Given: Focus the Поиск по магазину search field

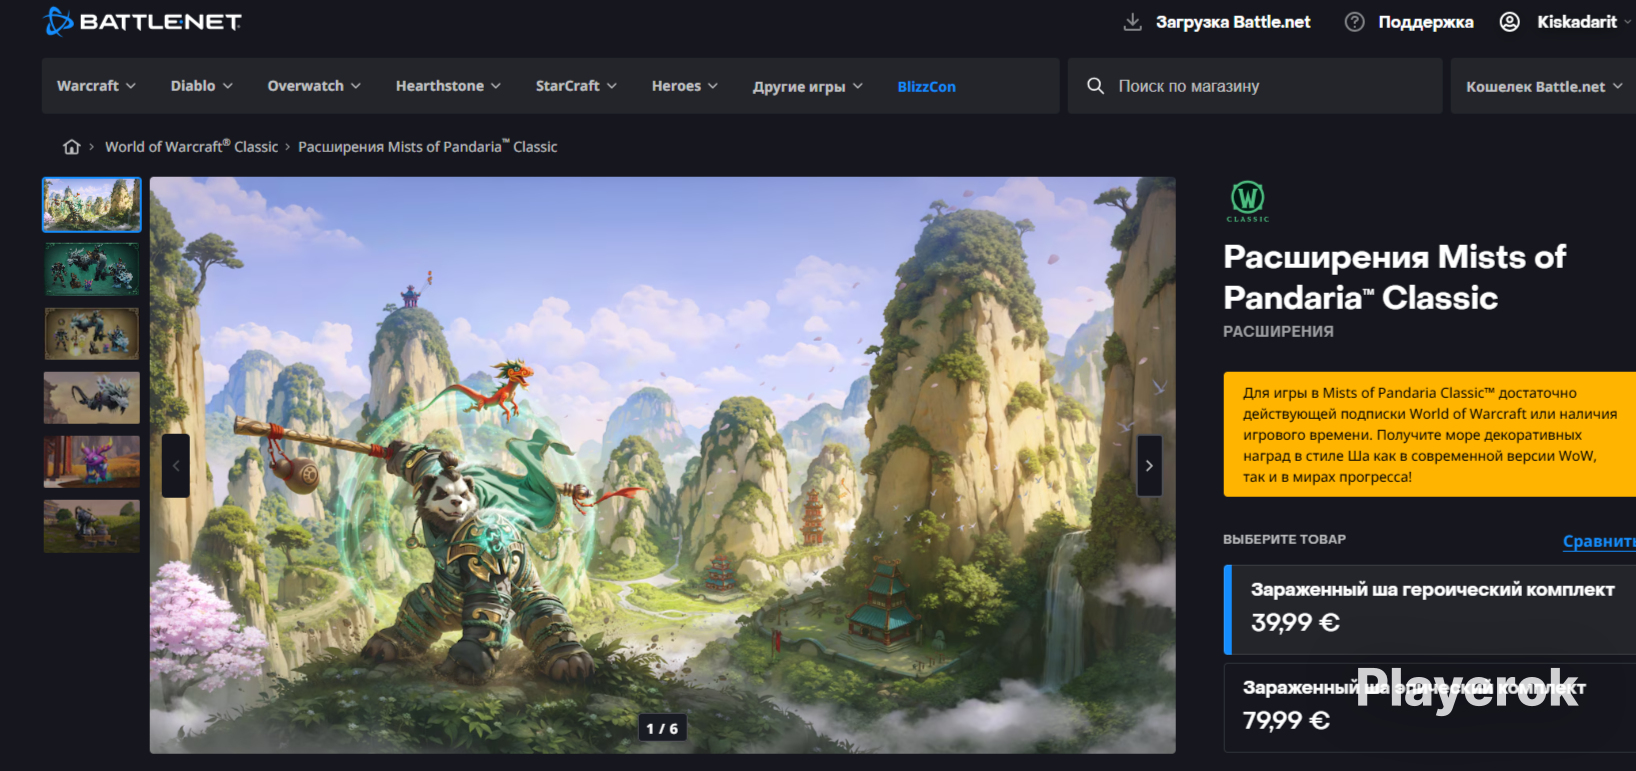Looking at the screenshot, I should pos(1255,86).
